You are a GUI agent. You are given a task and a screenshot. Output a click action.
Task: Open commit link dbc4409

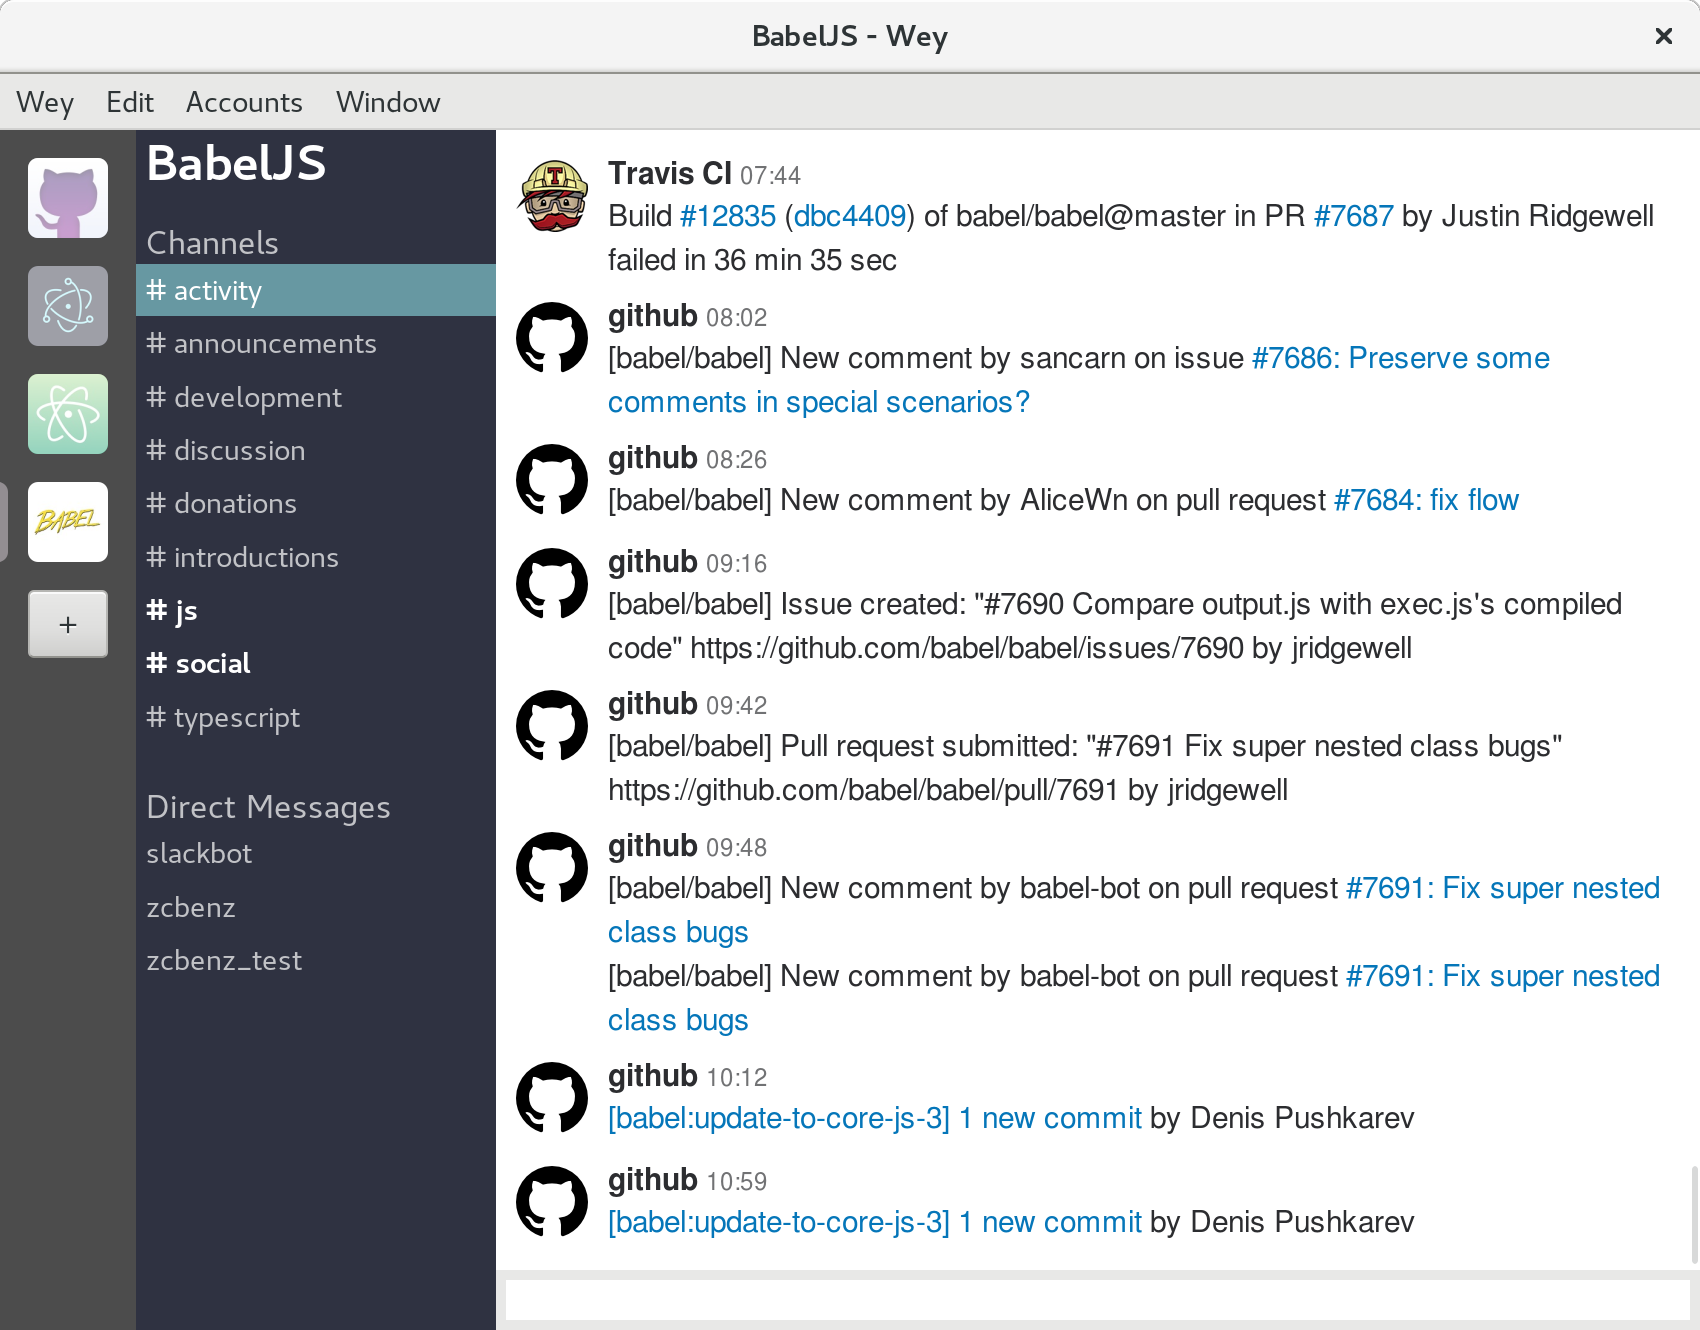tap(850, 216)
